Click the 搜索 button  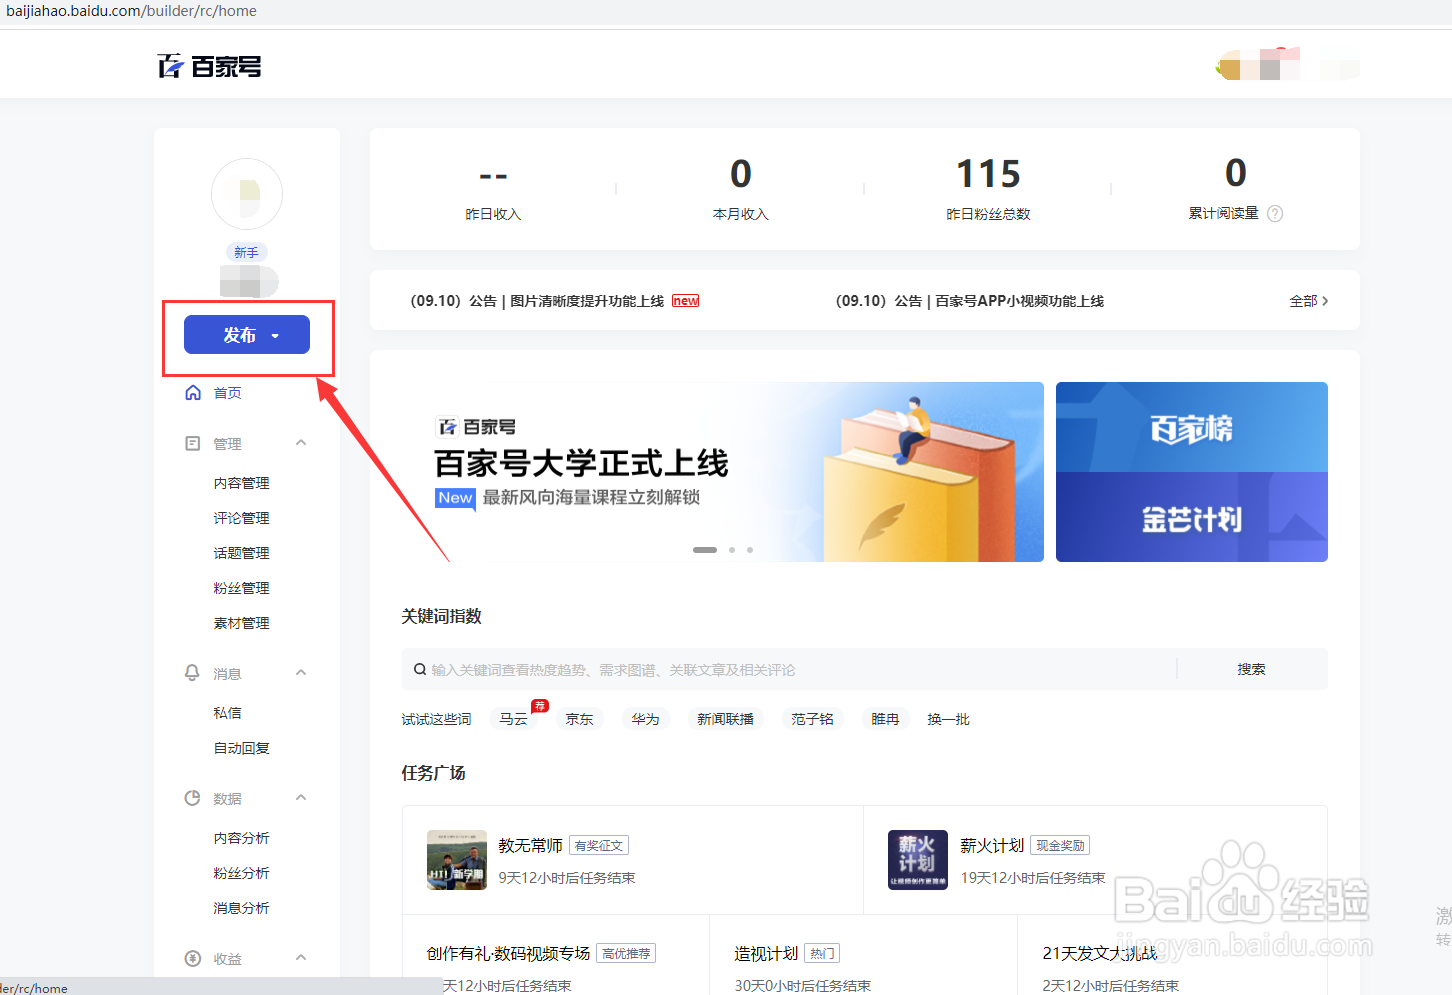tap(1252, 669)
